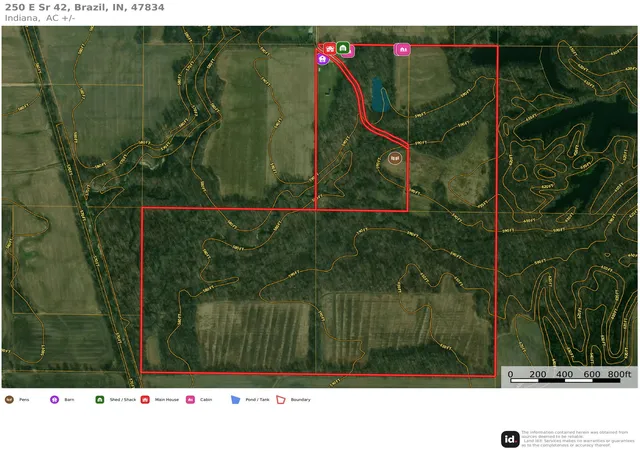This screenshot has height=450, width=640.
Task: Click the 'Pens' legend label
Action: [24, 400]
